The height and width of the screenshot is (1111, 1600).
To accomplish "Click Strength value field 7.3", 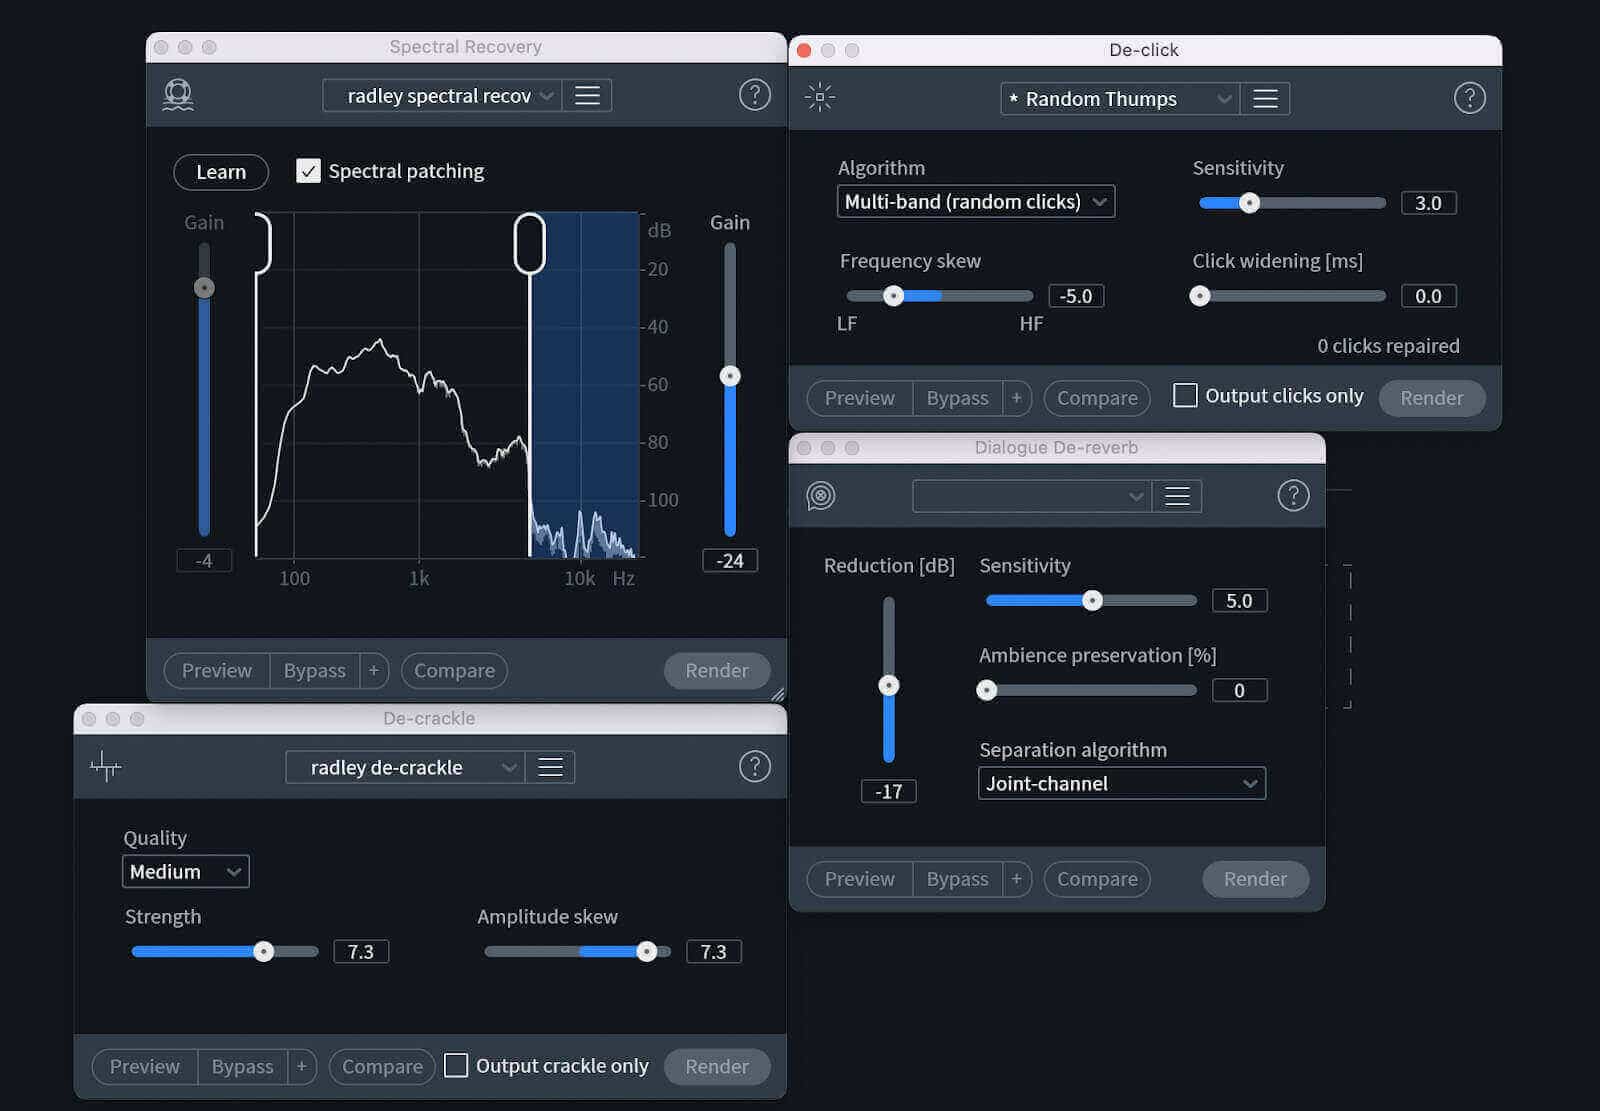I will [x=361, y=951].
